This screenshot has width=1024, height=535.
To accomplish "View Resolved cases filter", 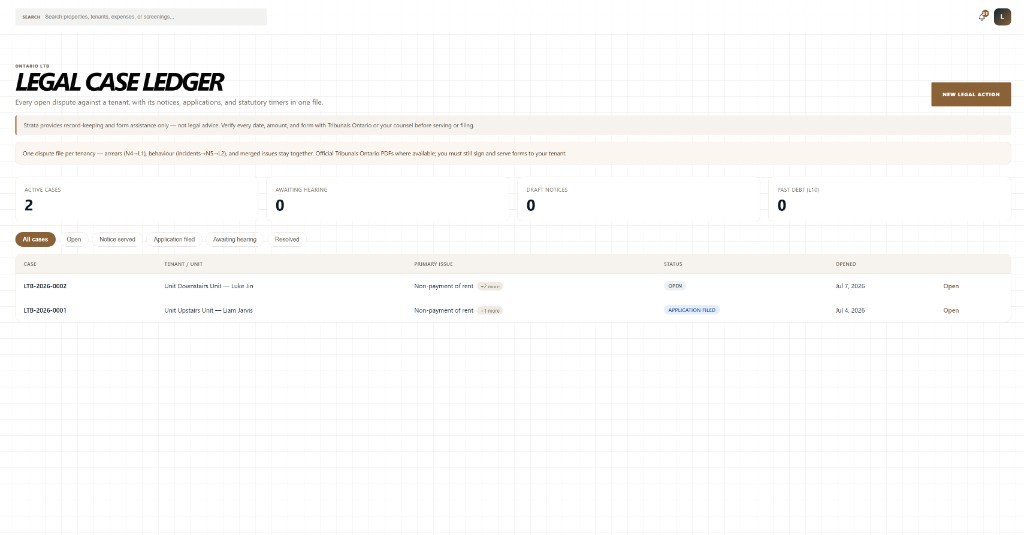I will (287, 240).
